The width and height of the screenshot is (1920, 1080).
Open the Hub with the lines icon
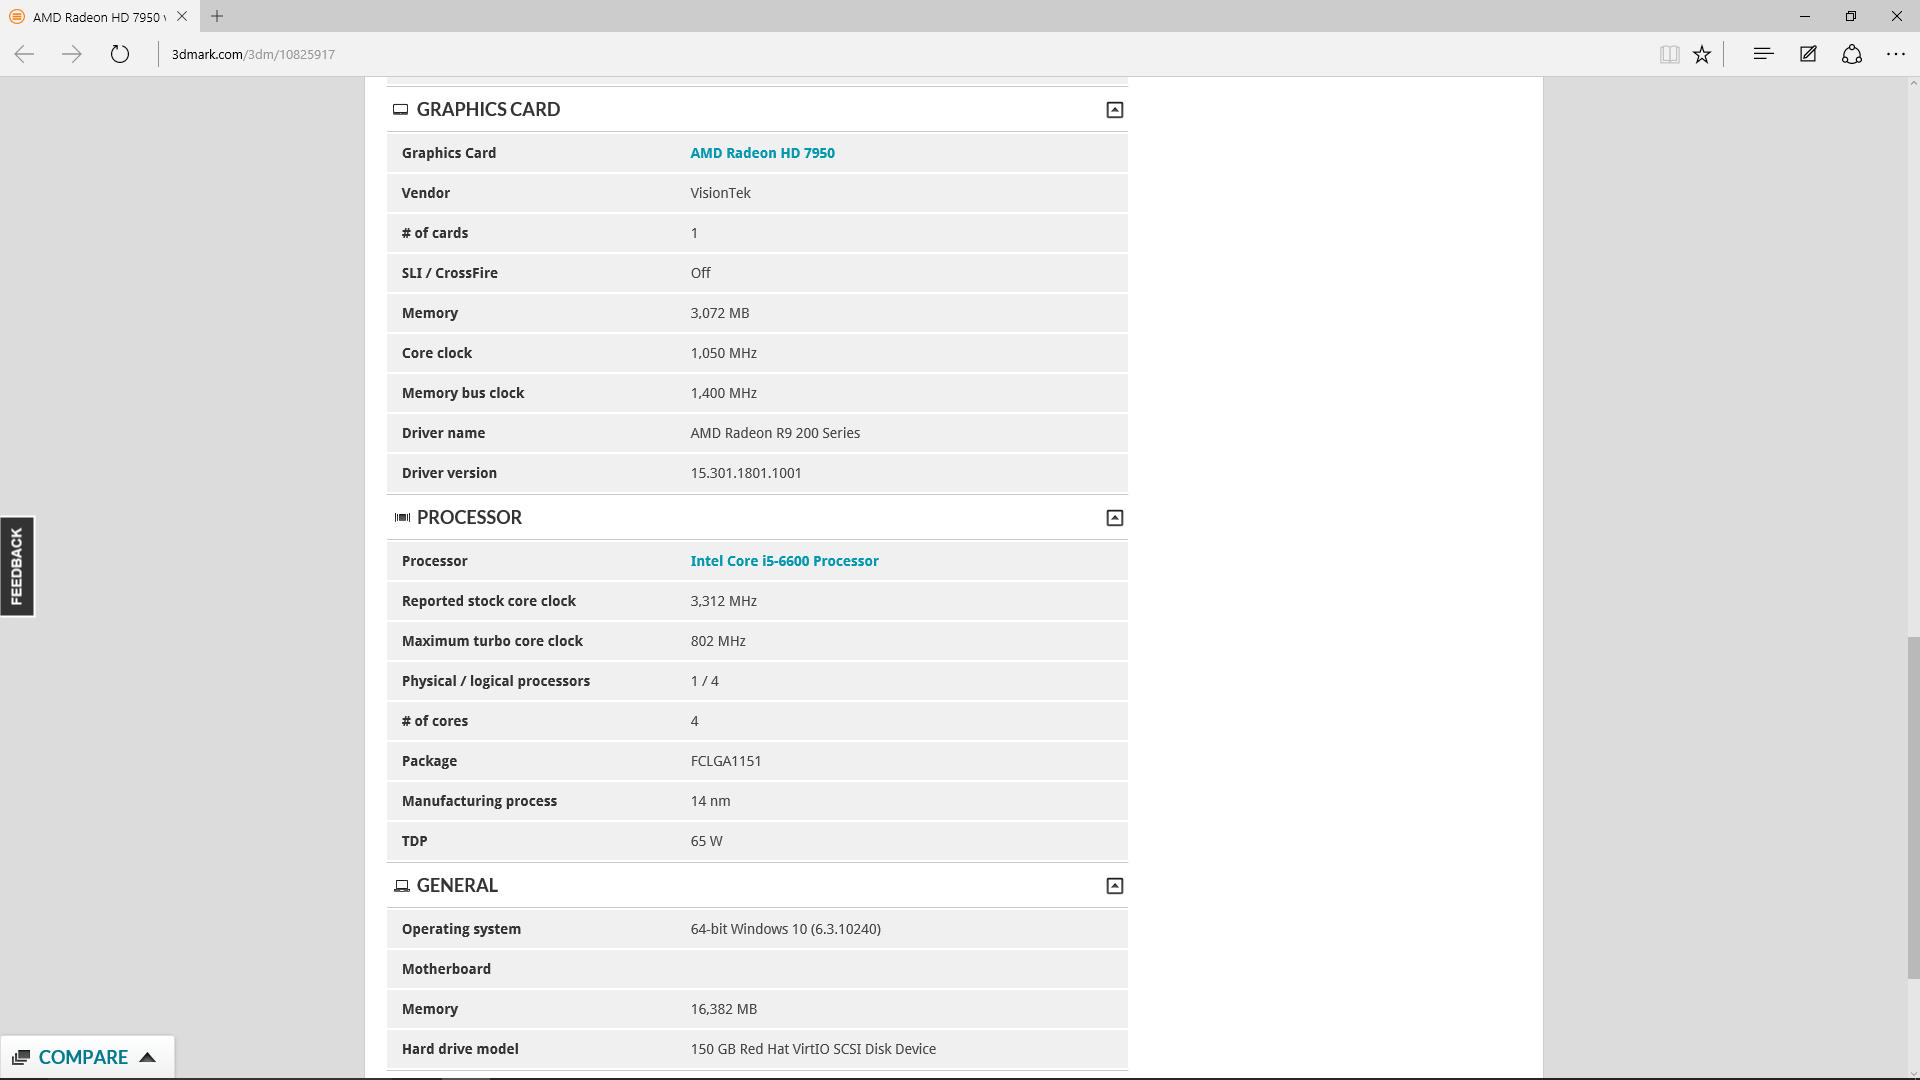(x=1763, y=54)
